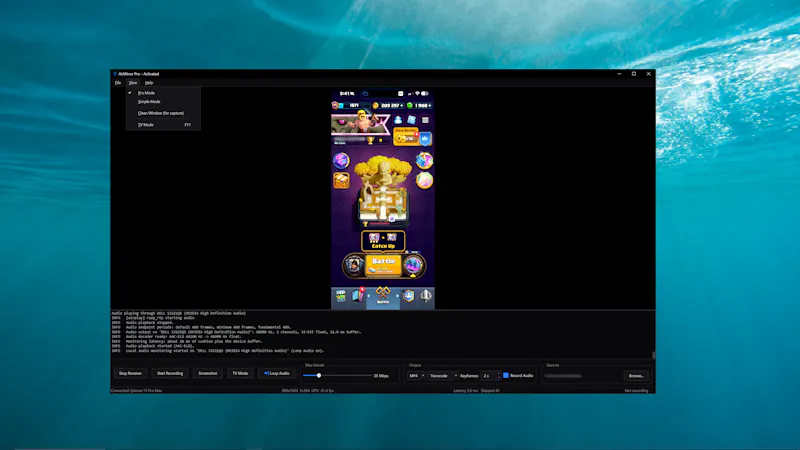Screen dimensions: 800x450
Task: Tap the Pass Royale banner
Action: pos(406,137)
